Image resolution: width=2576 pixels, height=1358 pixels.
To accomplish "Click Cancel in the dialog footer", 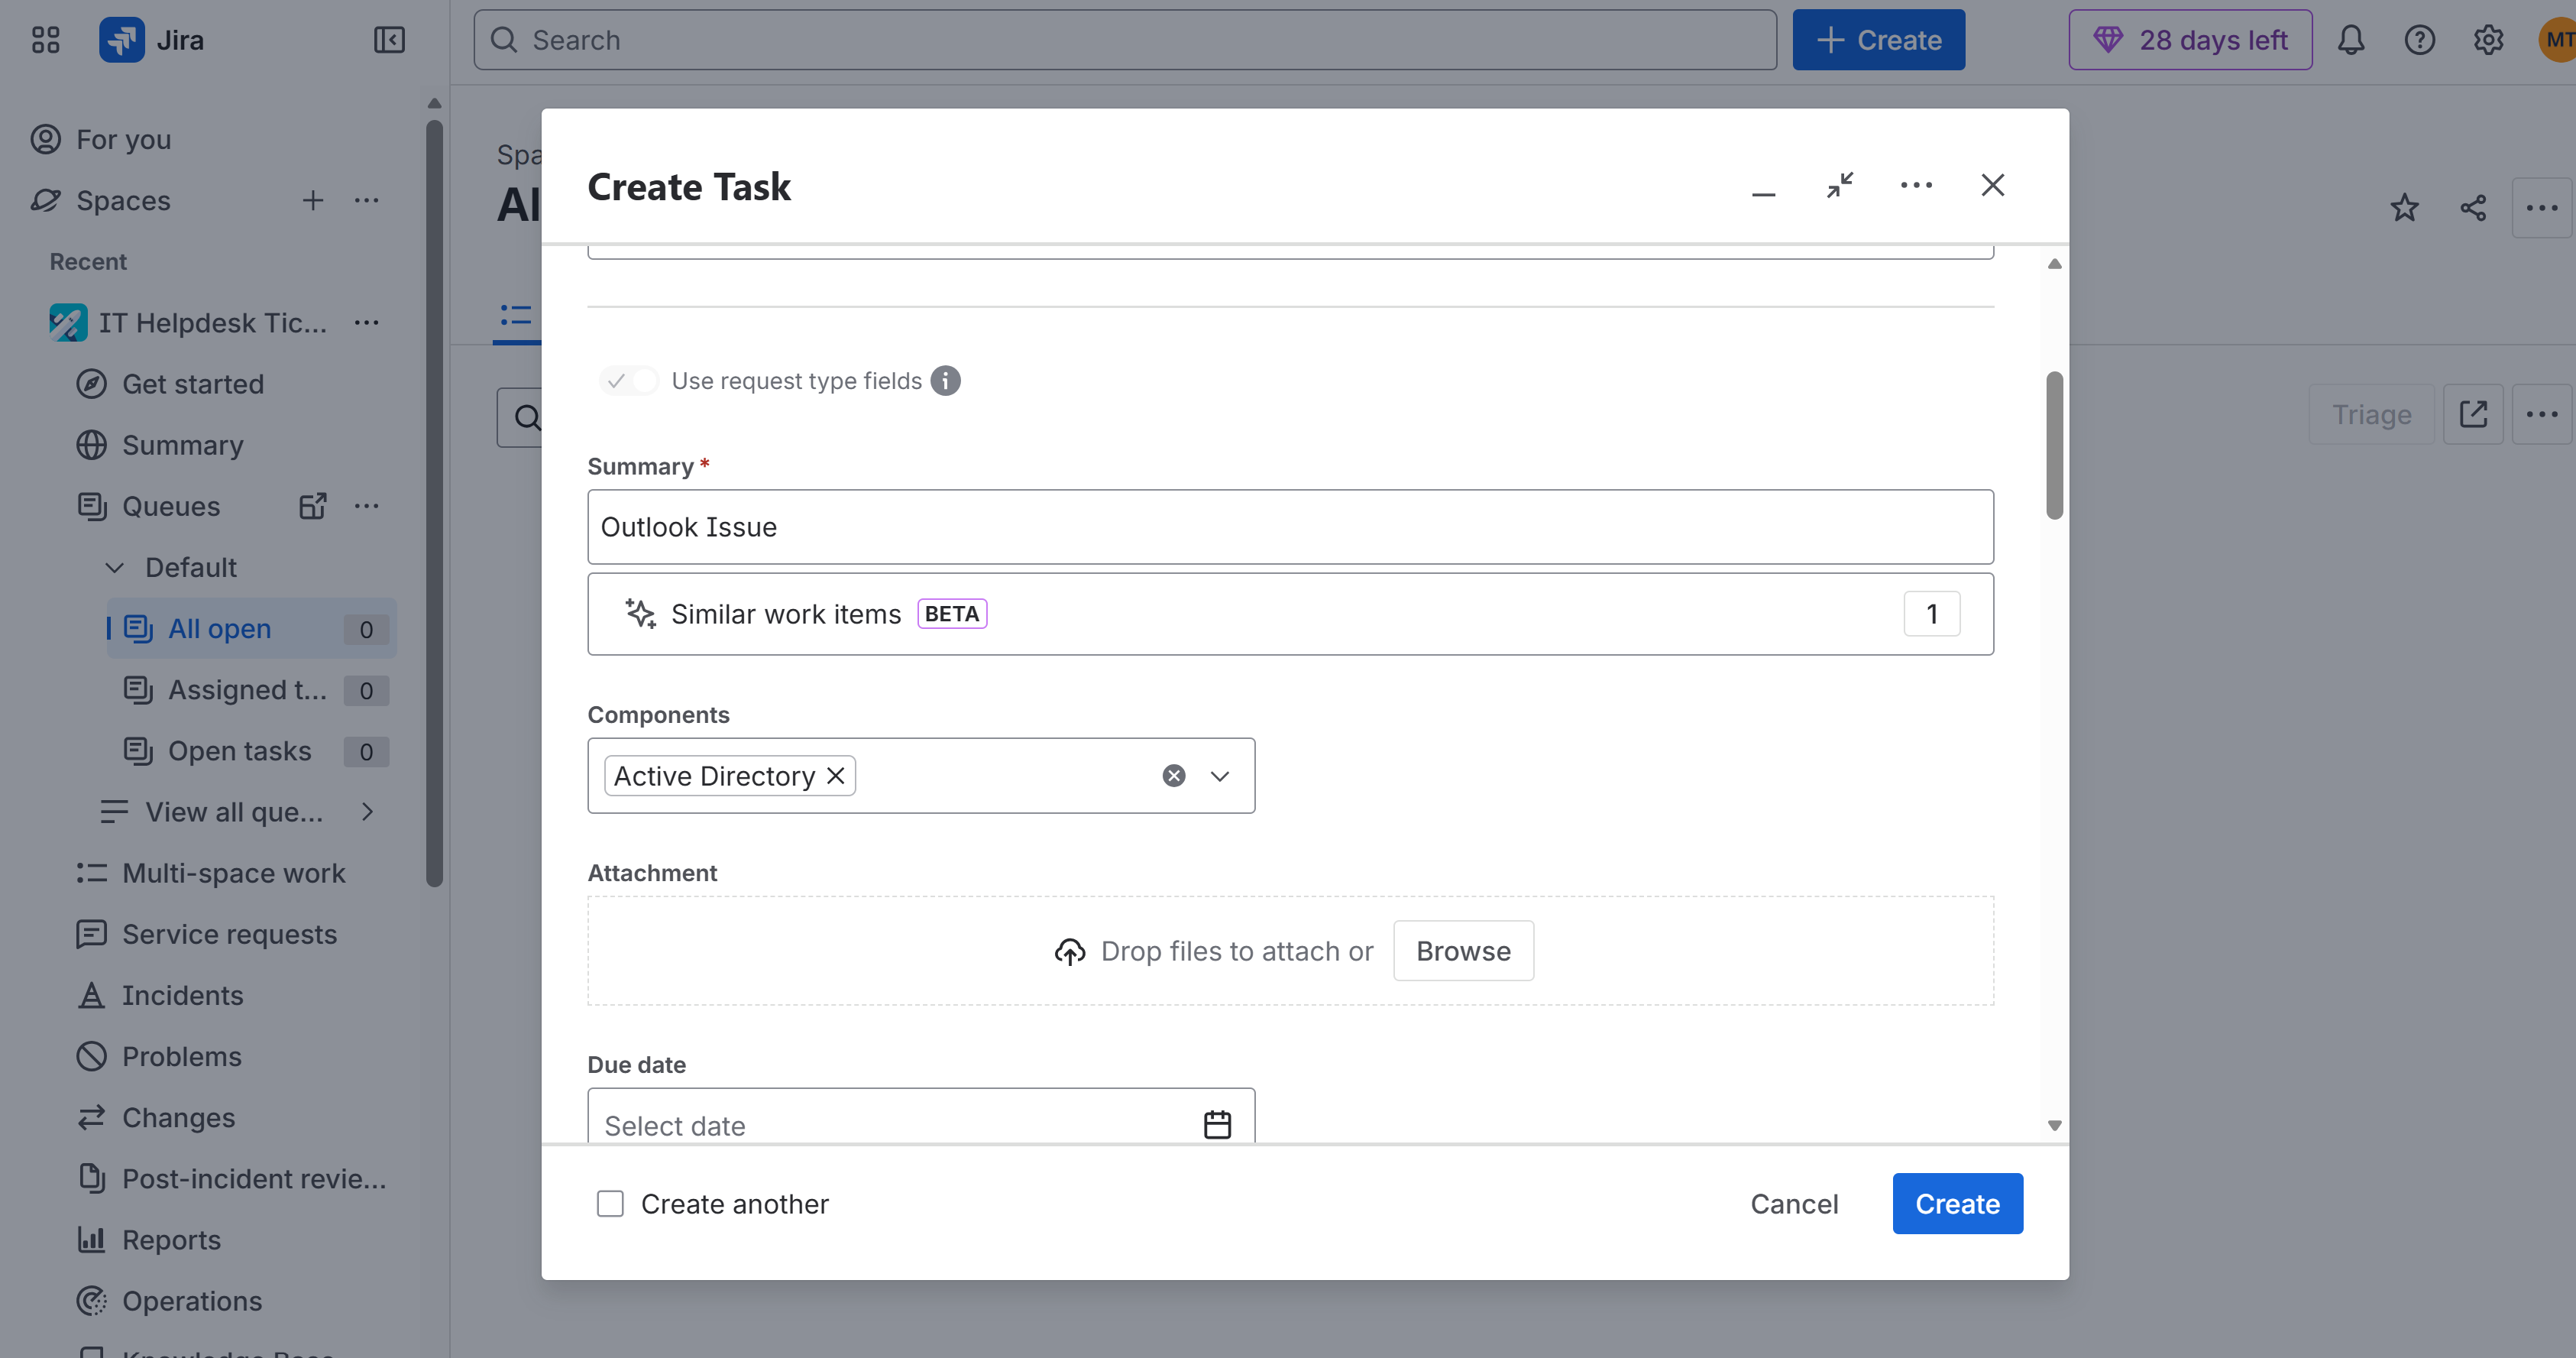I will 1794,1203.
